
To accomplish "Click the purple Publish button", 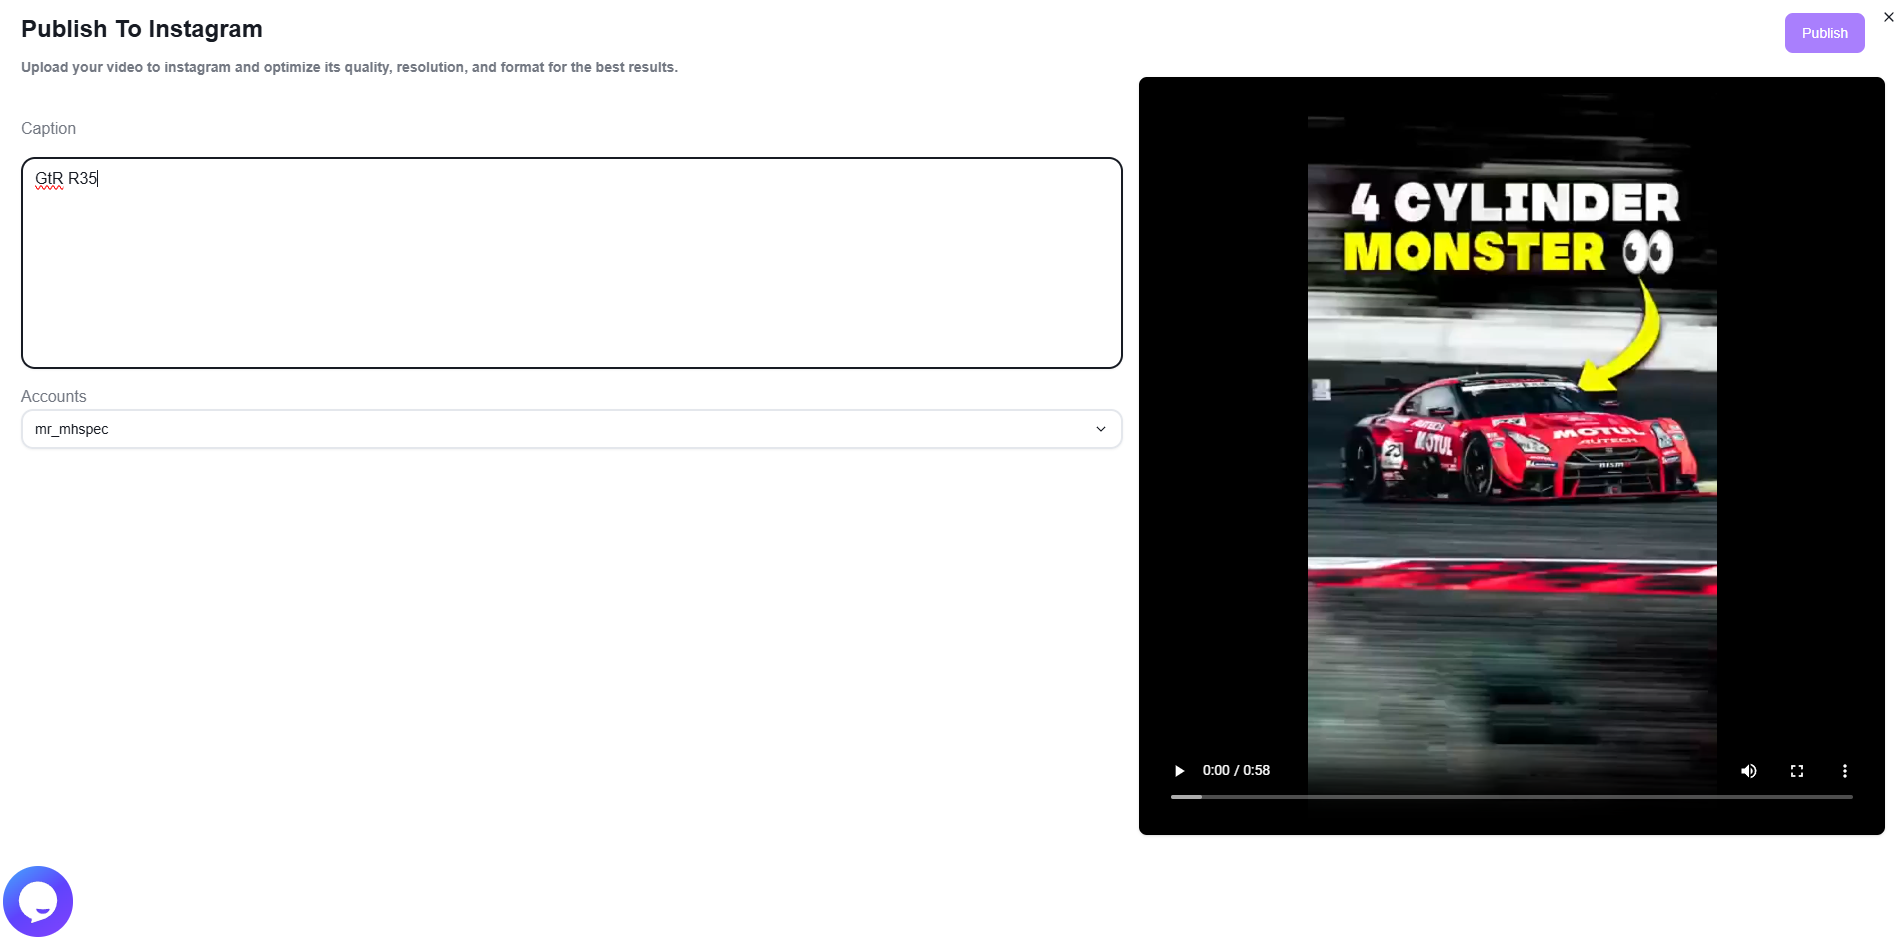I will point(1824,33).
